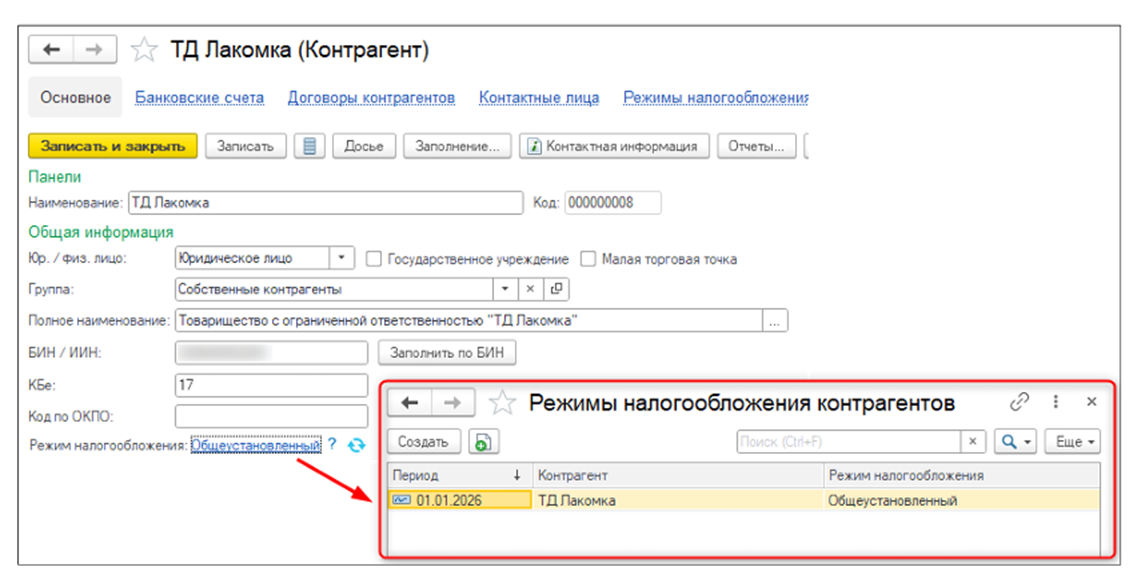
Task: Open the Договоры контрагентов tab
Action: tap(371, 98)
